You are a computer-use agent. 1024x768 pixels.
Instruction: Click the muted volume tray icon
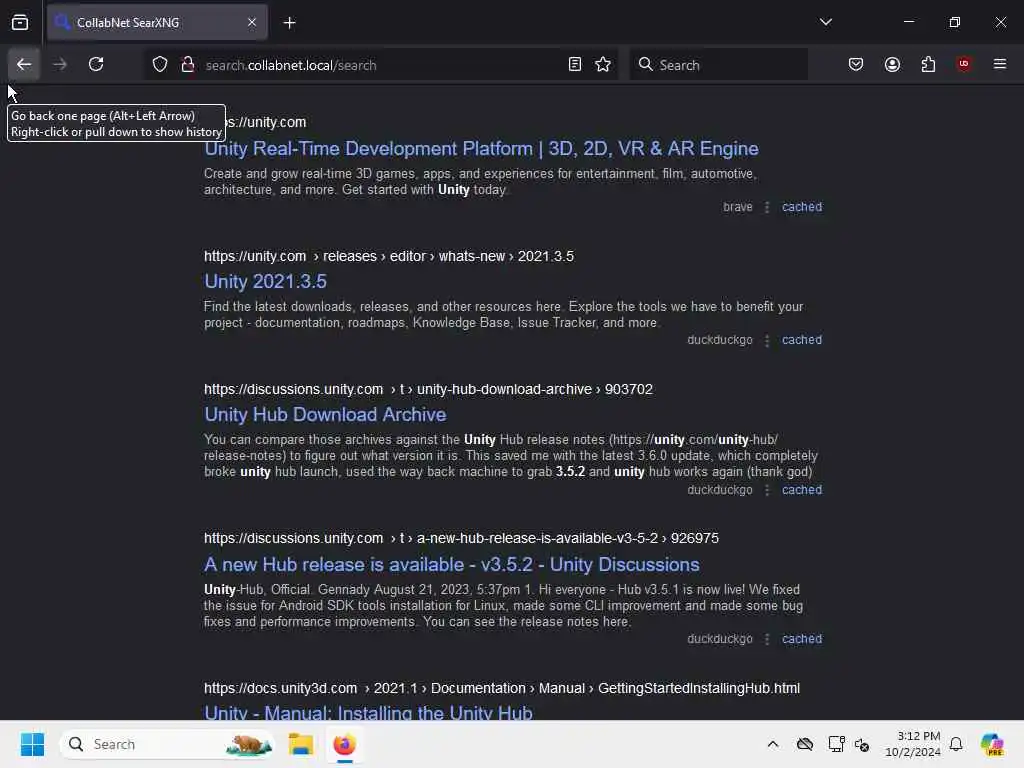862,744
